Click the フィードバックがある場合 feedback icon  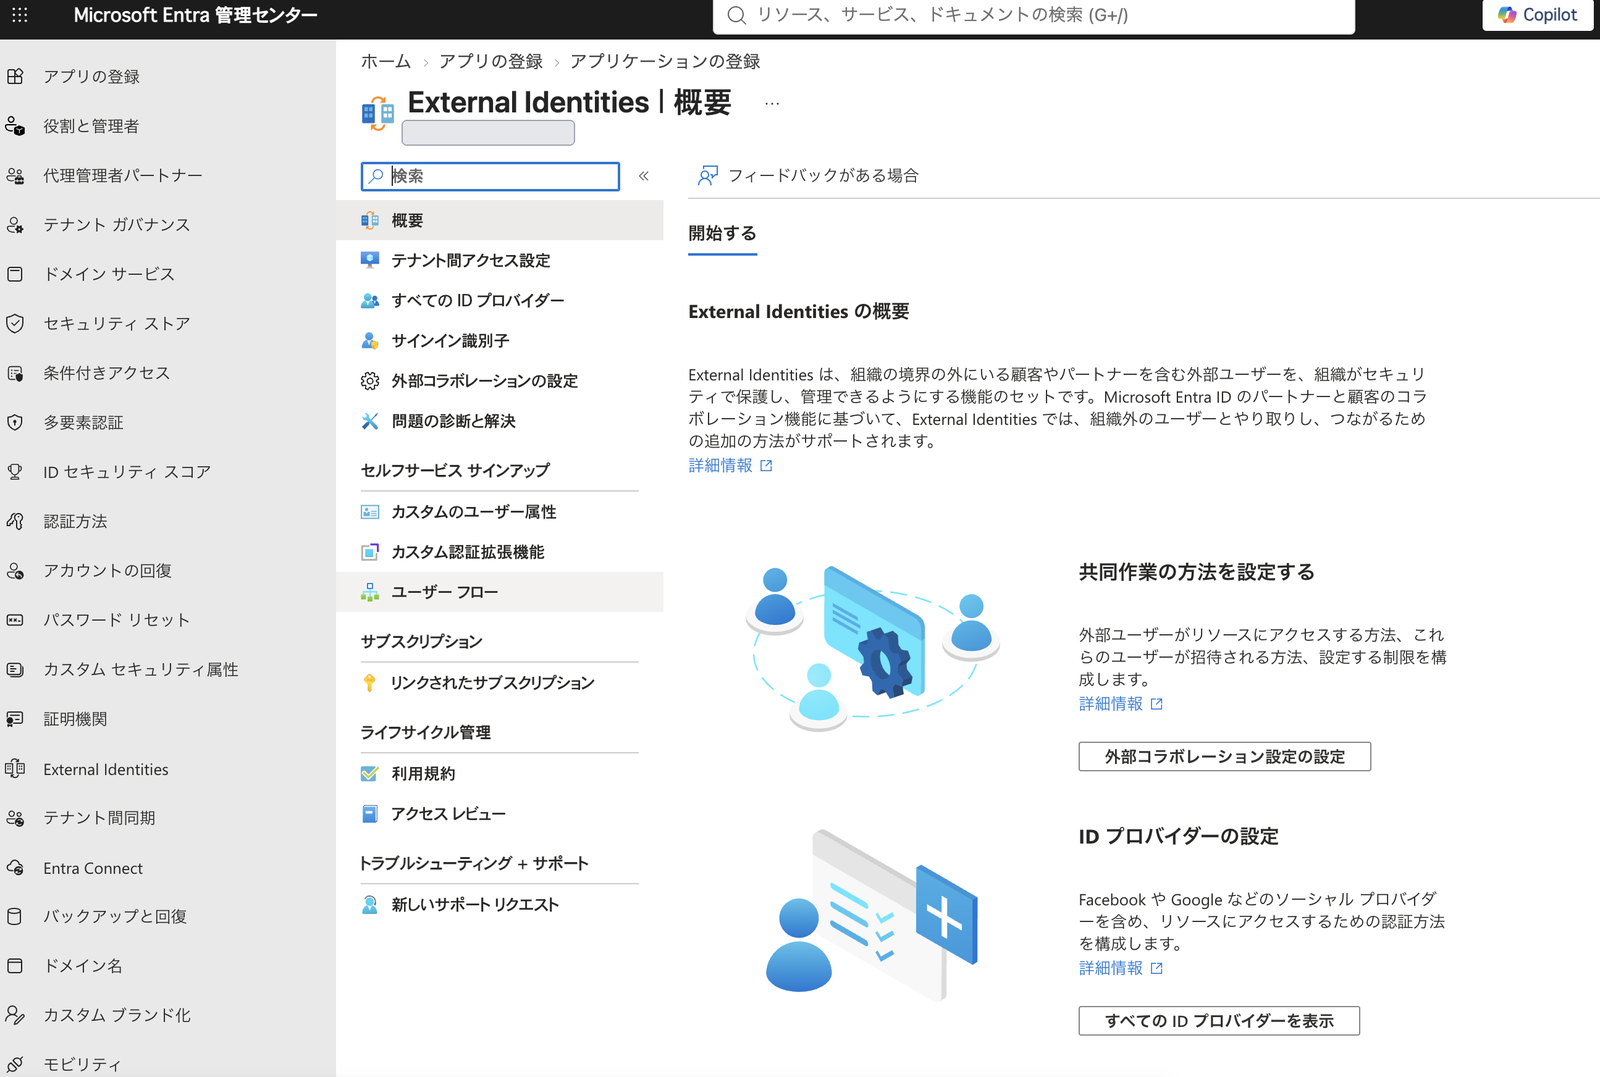708,176
